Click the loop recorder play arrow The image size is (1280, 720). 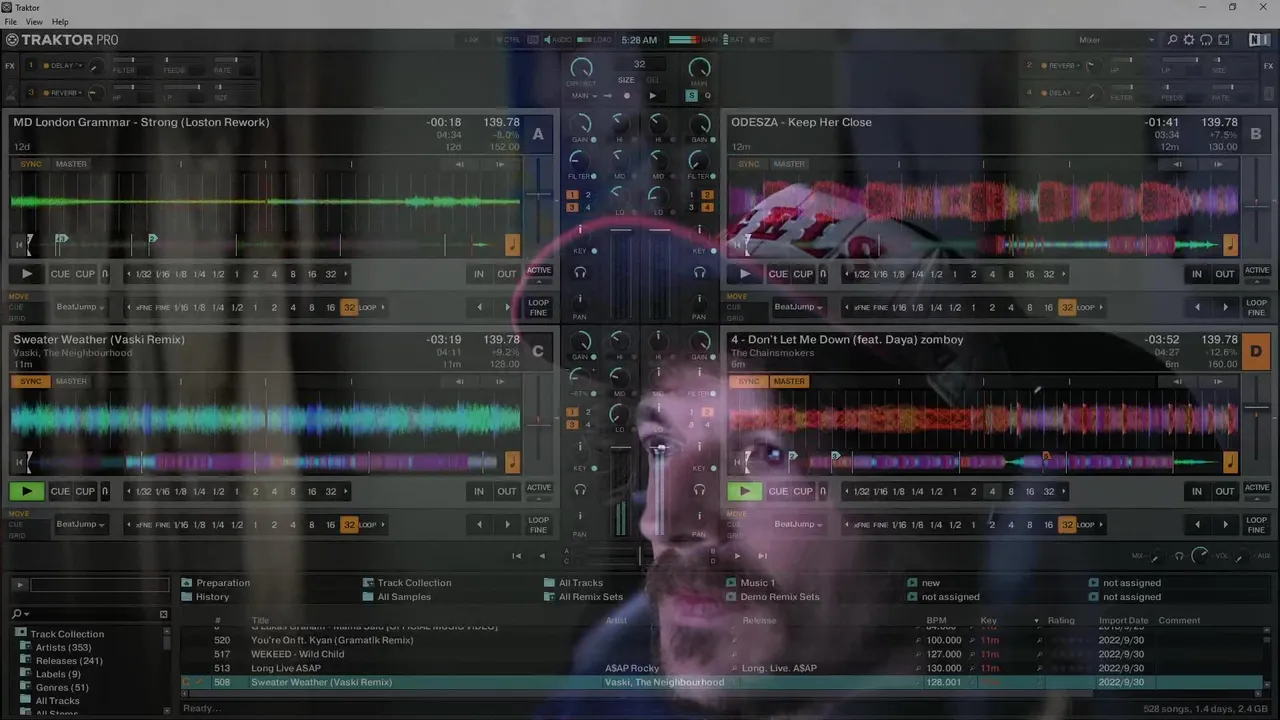click(x=652, y=96)
